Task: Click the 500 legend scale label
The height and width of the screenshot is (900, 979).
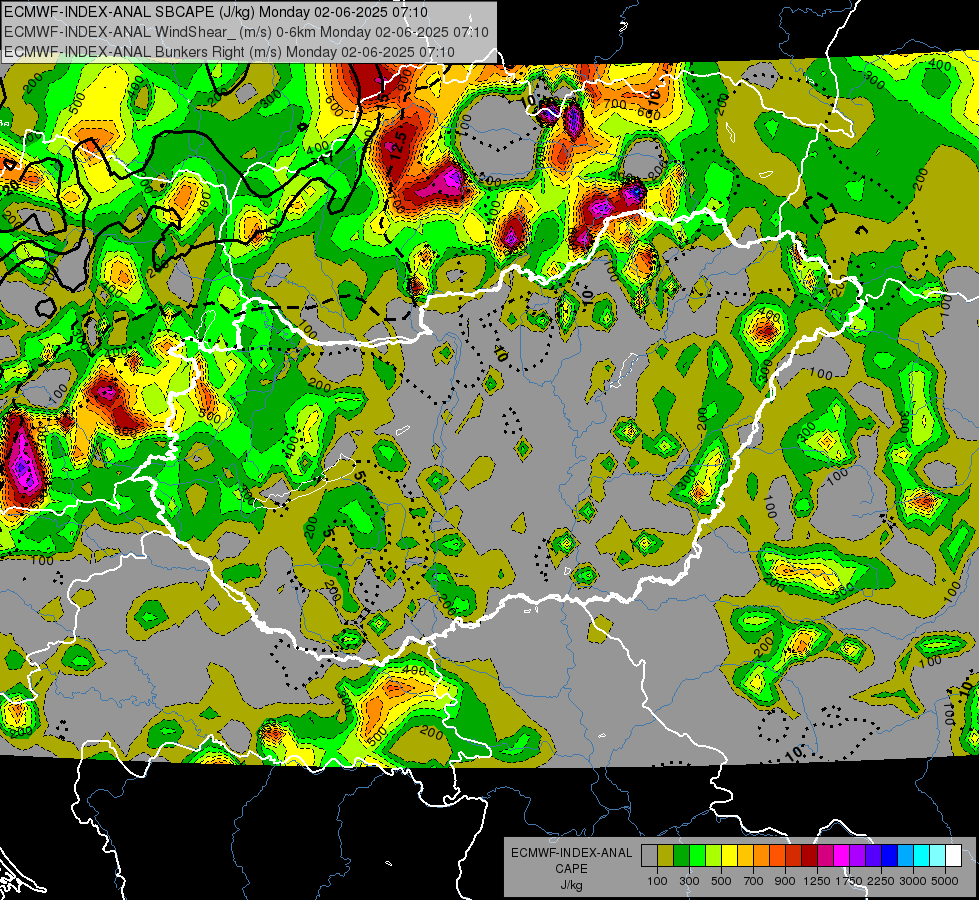Action: (721, 881)
